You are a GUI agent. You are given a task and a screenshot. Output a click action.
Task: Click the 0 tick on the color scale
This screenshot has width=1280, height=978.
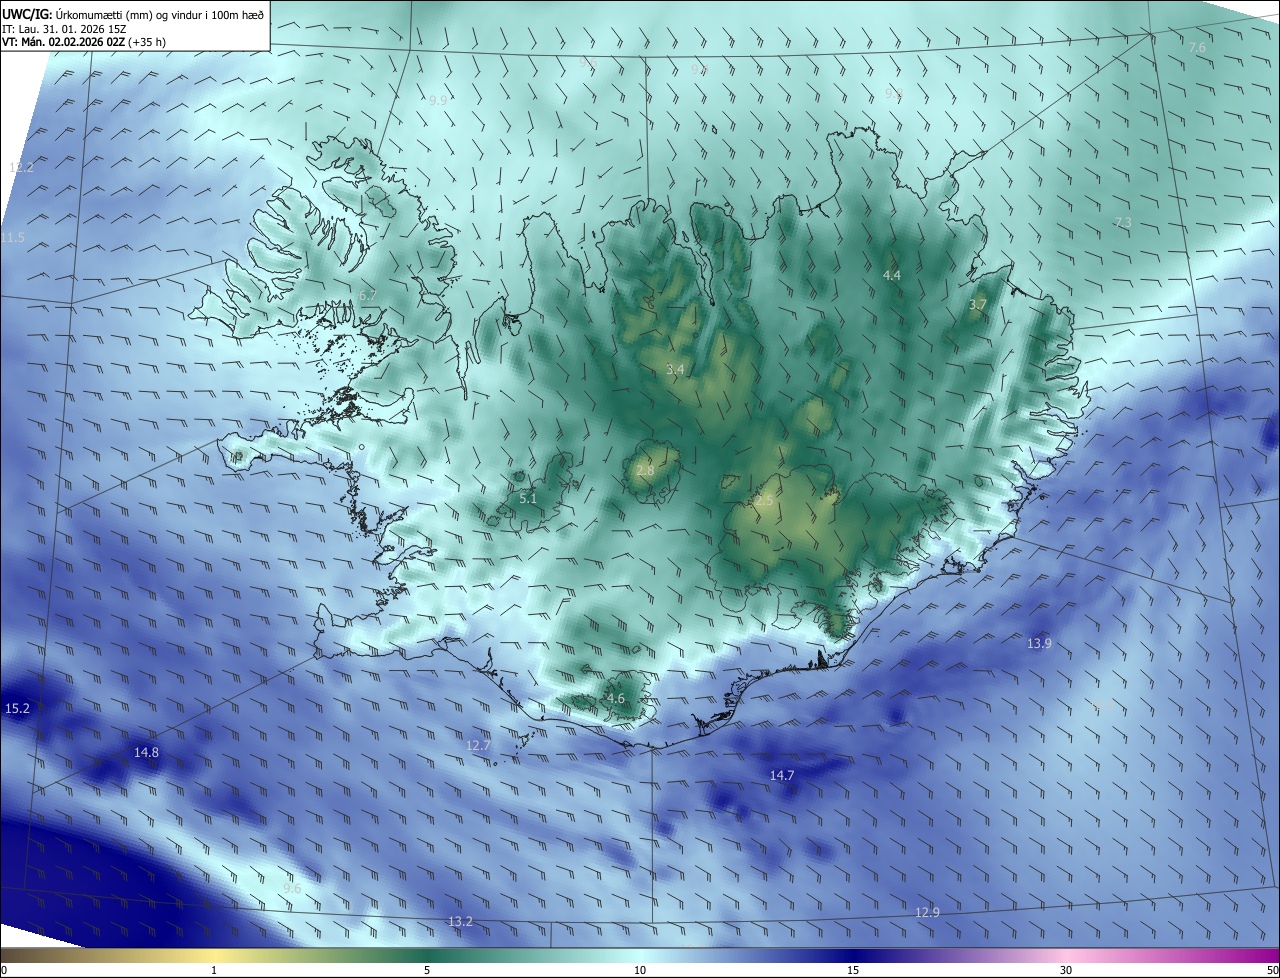(x=4, y=970)
